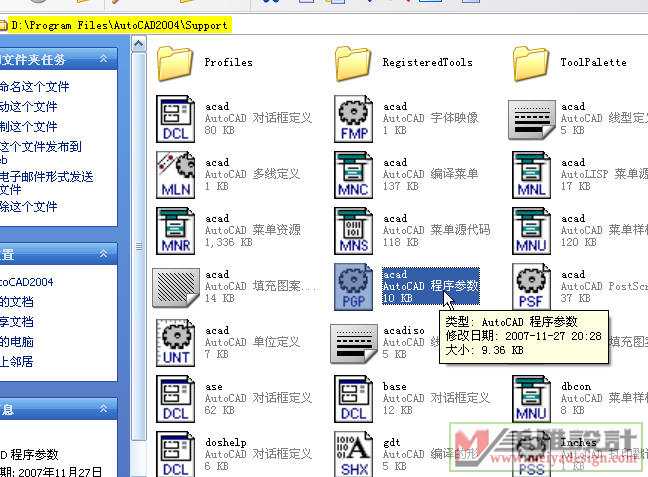Image resolution: width=648 pixels, height=477 pixels.
Task: Click the copy this file task link
Action: [29, 126]
